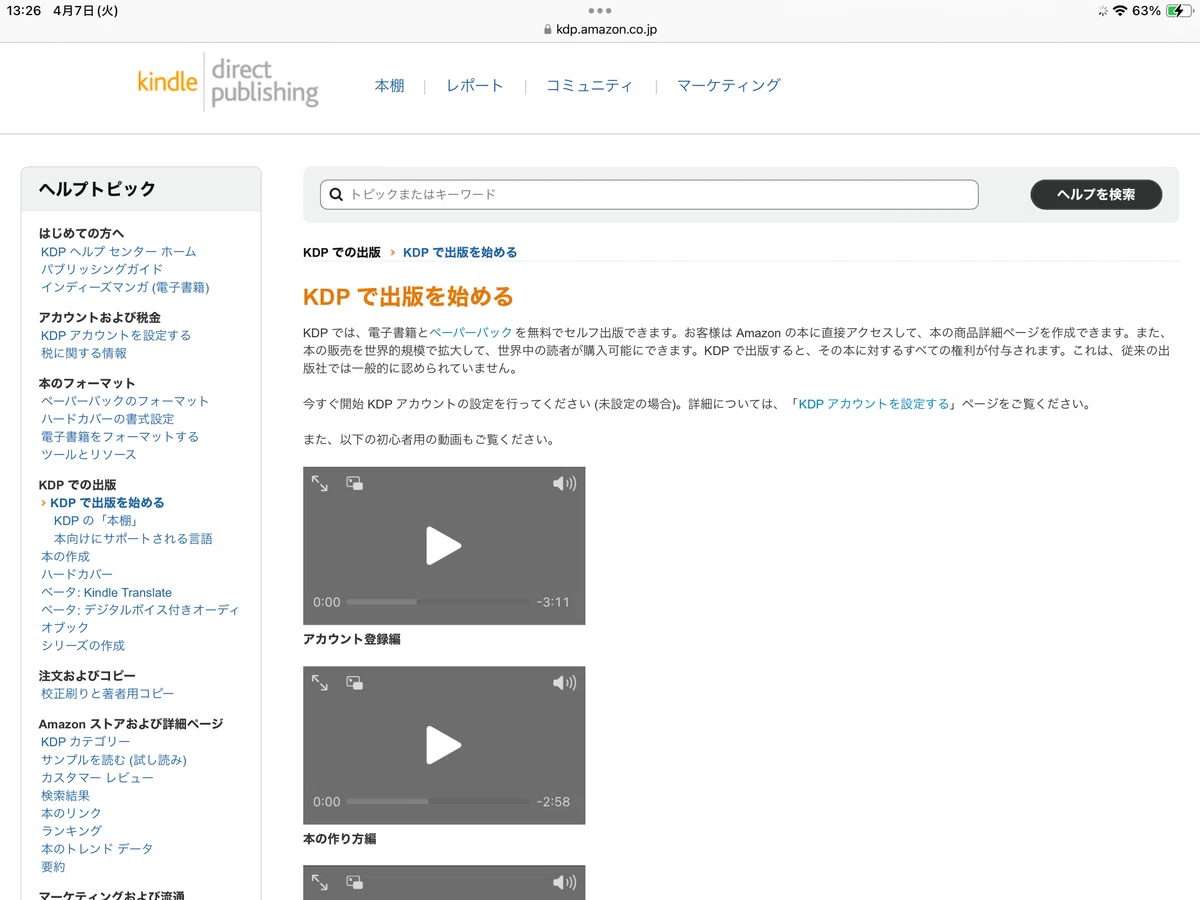The height and width of the screenshot is (900, 1200).
Task: Open ベータ: Kindle Translate link
Action: point(106,593)
